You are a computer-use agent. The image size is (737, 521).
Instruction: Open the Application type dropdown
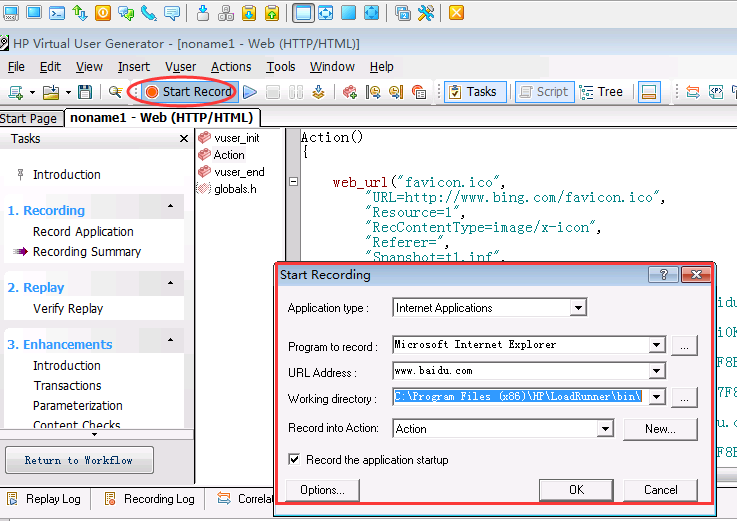(x=577, y=308)
